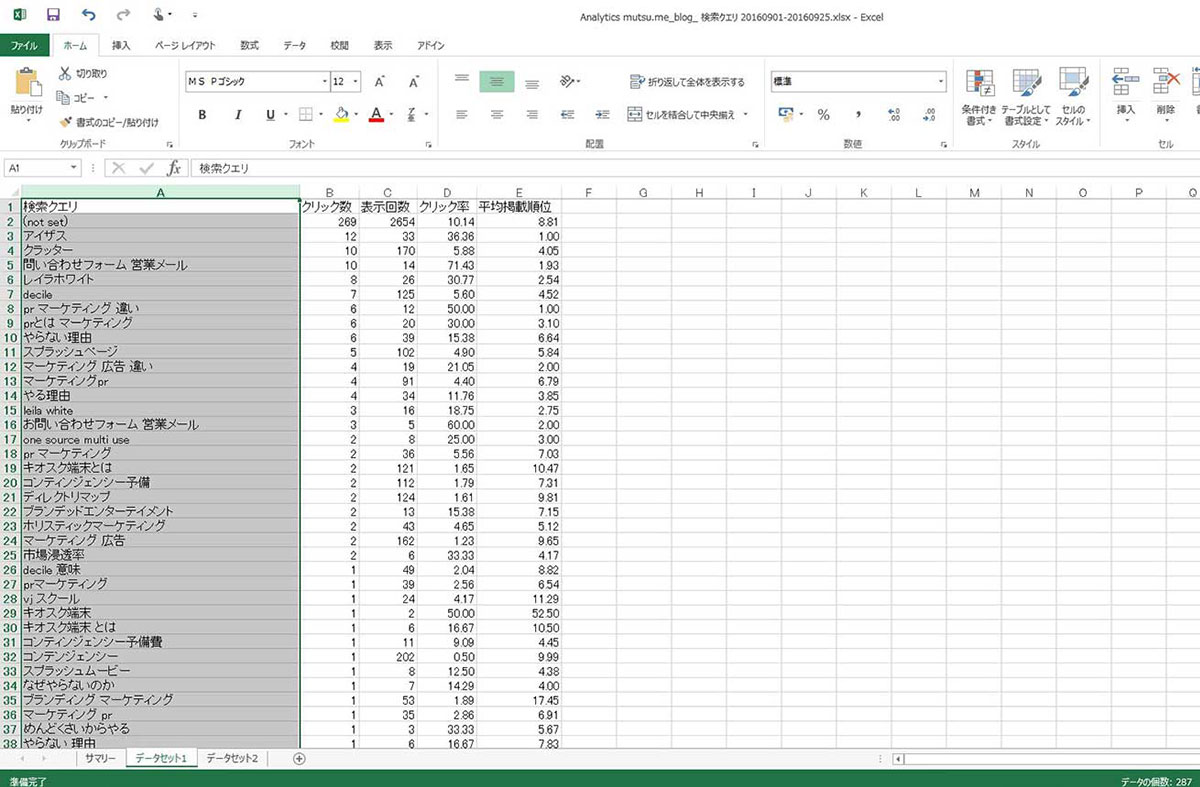Click the borders grid icon
Viewport: 1200px width, 787px height.
pos(306,115)
